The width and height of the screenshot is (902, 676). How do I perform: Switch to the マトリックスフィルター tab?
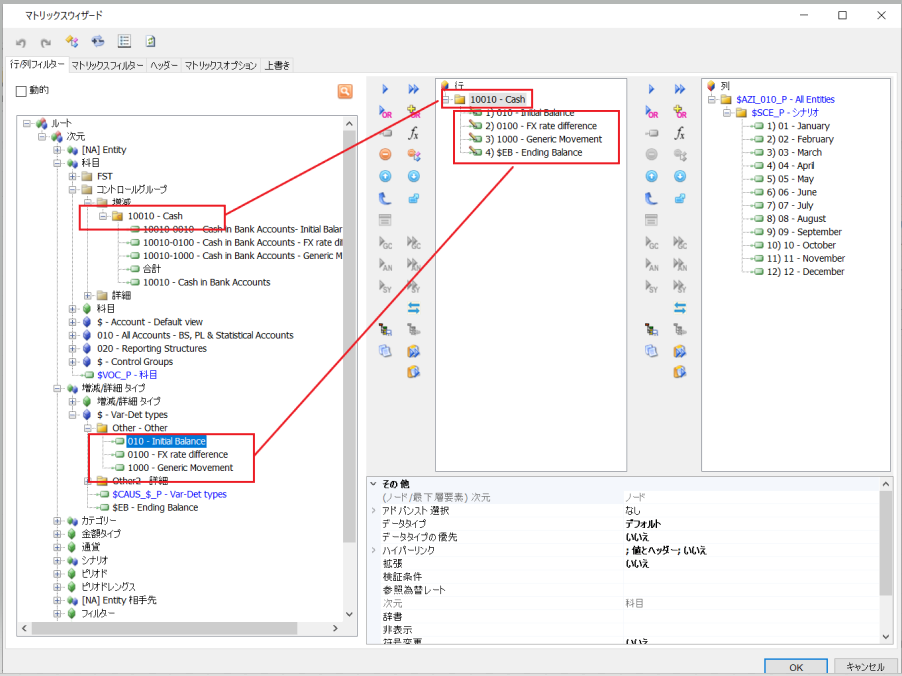107,65
